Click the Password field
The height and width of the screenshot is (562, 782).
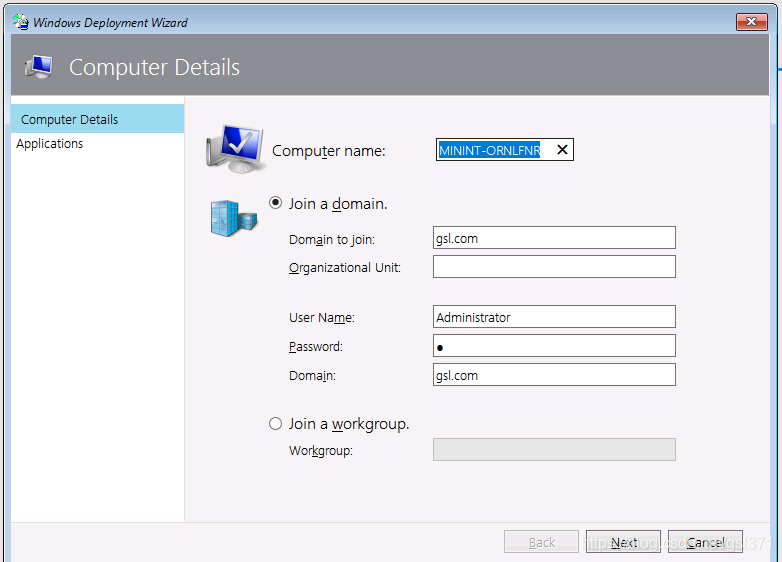click(554, 346)
